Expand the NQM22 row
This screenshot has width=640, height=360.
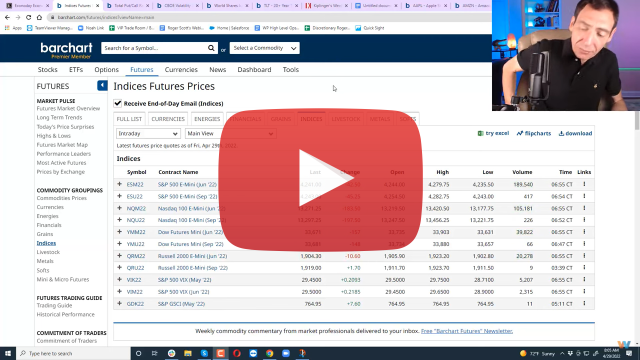[x=119, y=208]
